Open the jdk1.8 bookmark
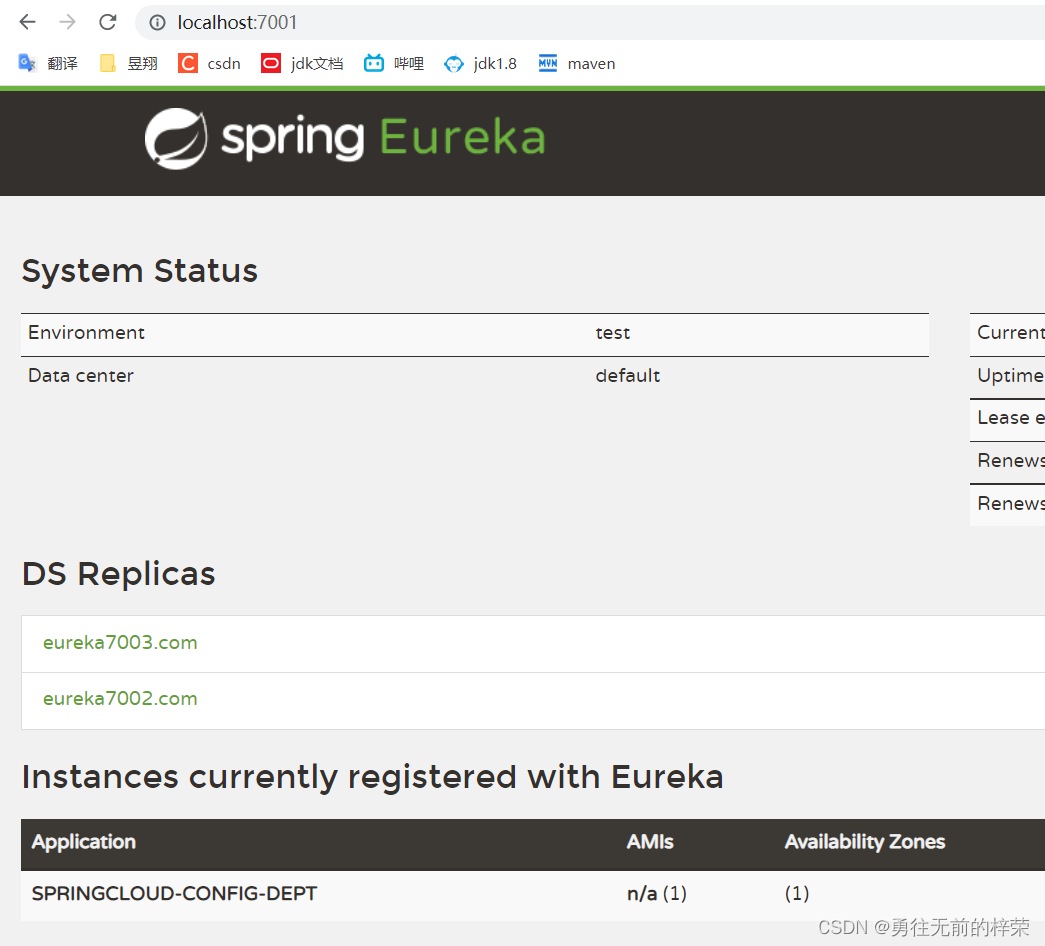 [x=481, y=63]
